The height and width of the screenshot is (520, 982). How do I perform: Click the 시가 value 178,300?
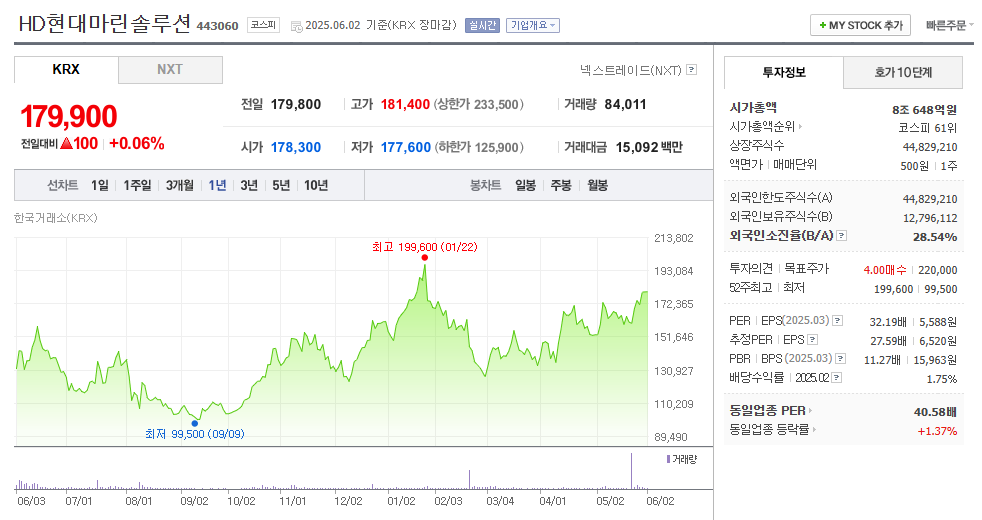point(296,147)
